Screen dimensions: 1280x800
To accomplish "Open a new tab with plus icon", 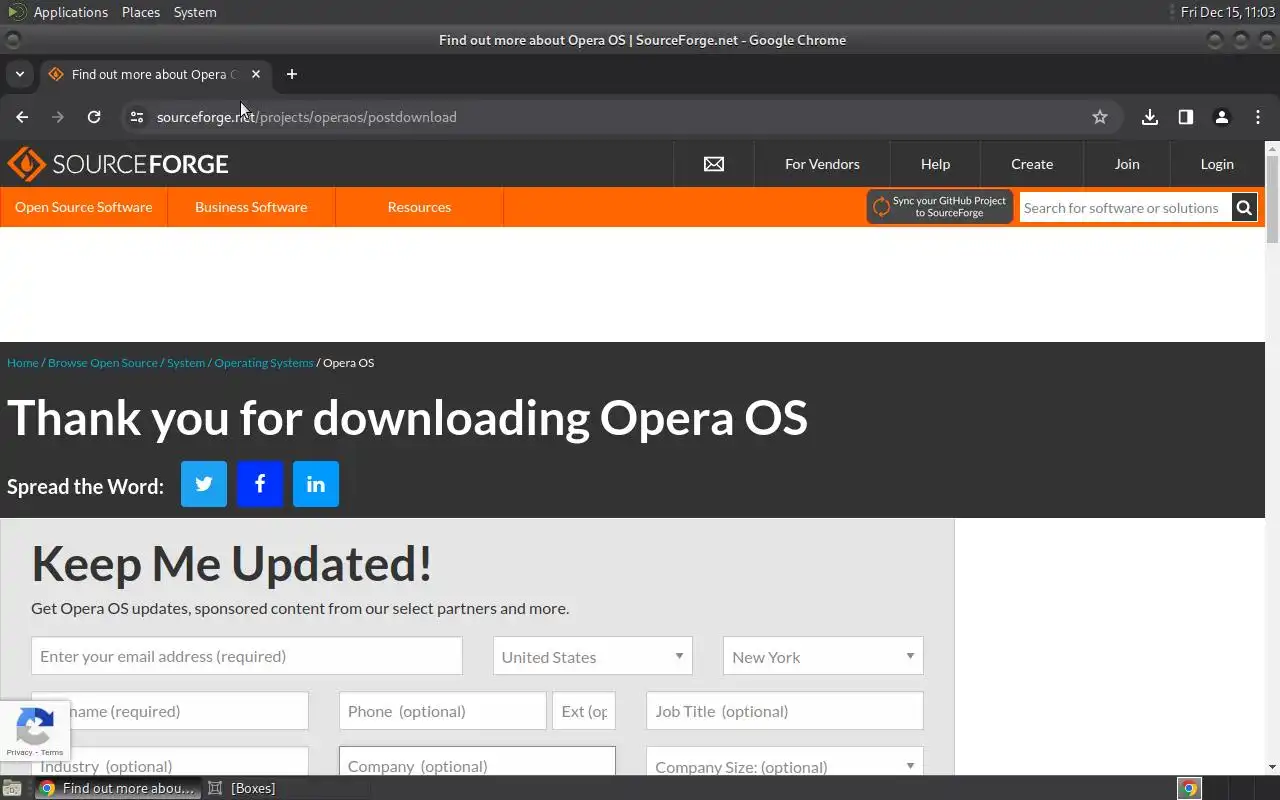I will click(292, 74).
